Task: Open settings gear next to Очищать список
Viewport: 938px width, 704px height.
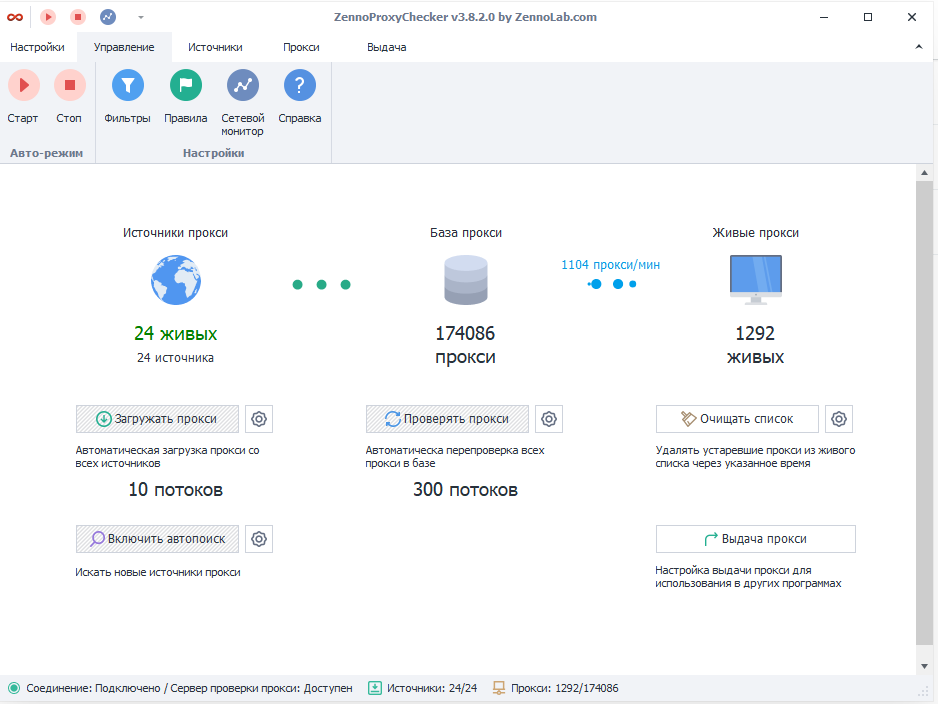Action: pyautogui.click(x=839, y=419)
